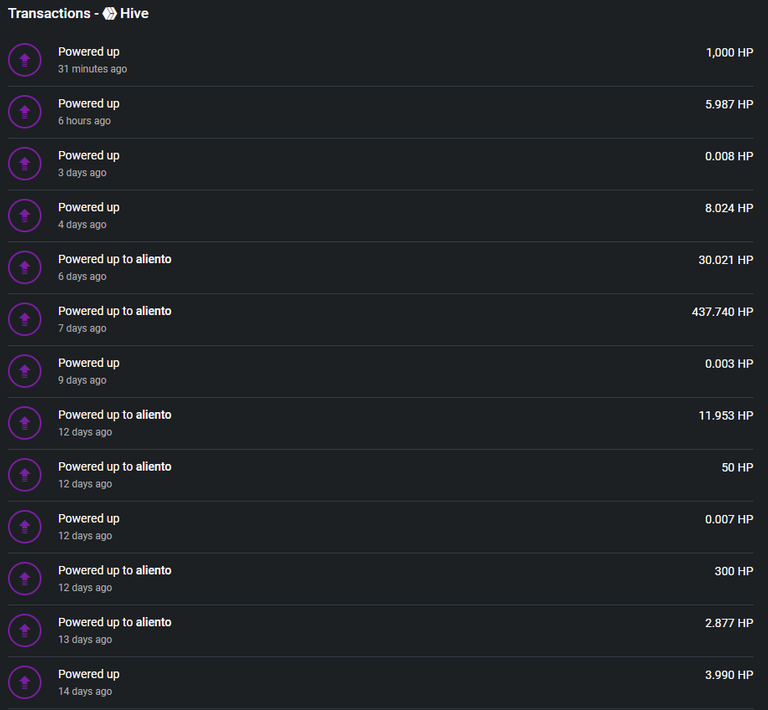The width and height of the screenshot is (768, 710).
Task: Click the power-up icon for the 8.024 HP transaction
Action: (24, 216)
